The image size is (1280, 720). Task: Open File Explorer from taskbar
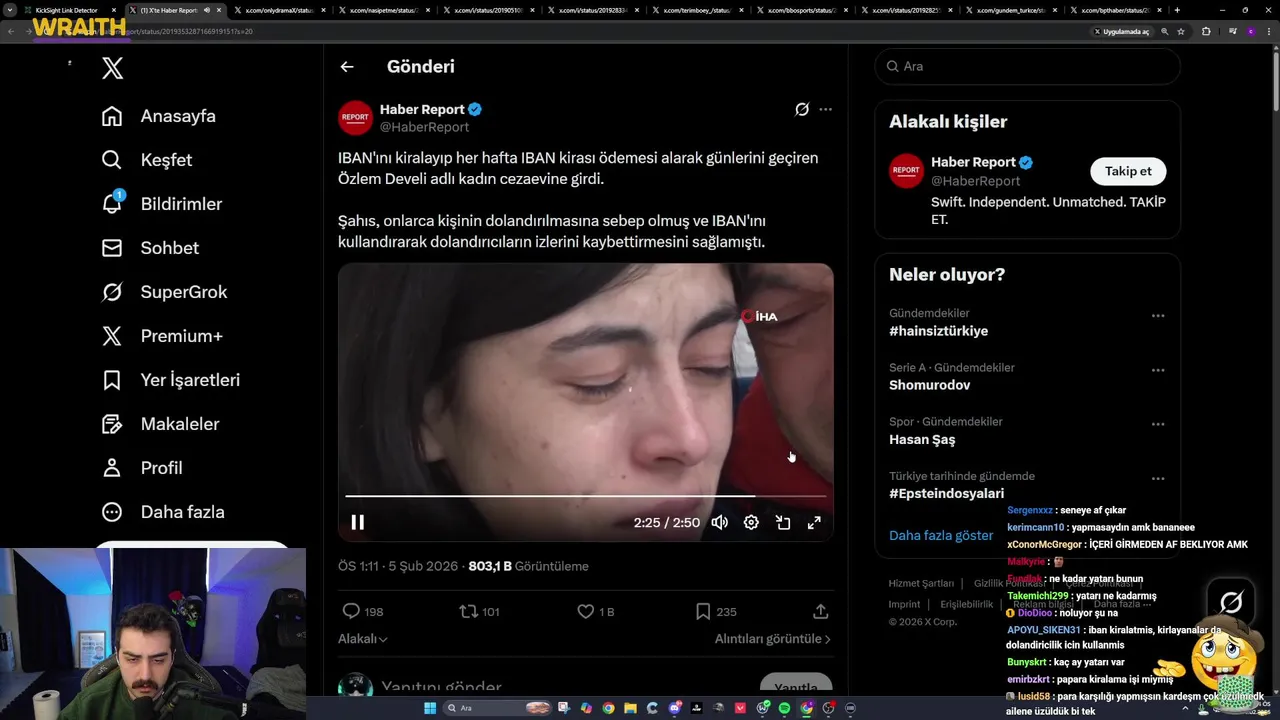tap(631, 708)
